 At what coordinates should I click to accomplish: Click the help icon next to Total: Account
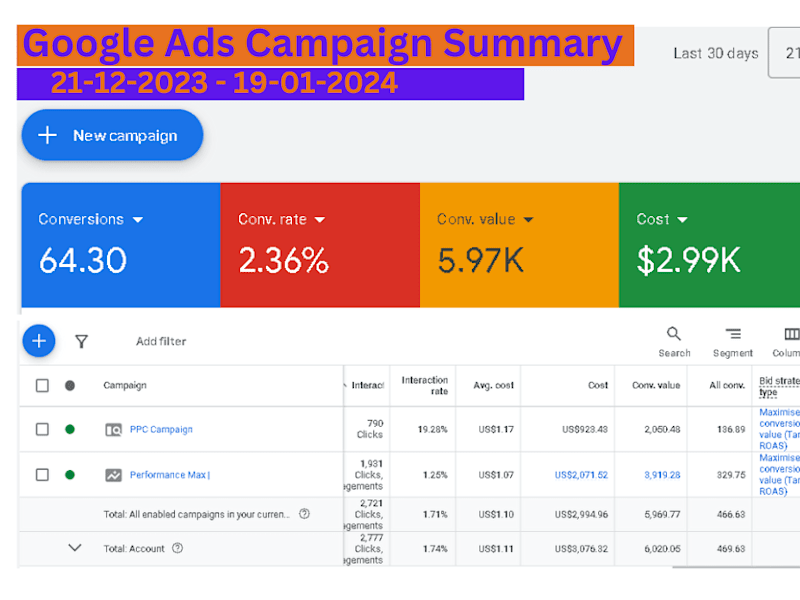pyautogui.click(x=178, y=548)
